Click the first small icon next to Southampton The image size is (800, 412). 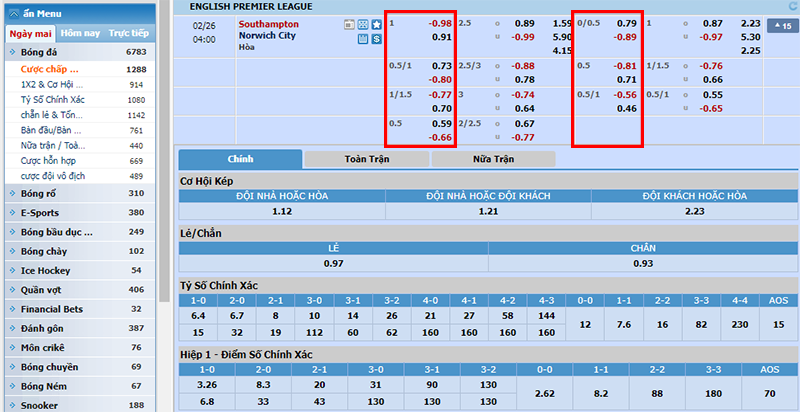pos(349,23)
